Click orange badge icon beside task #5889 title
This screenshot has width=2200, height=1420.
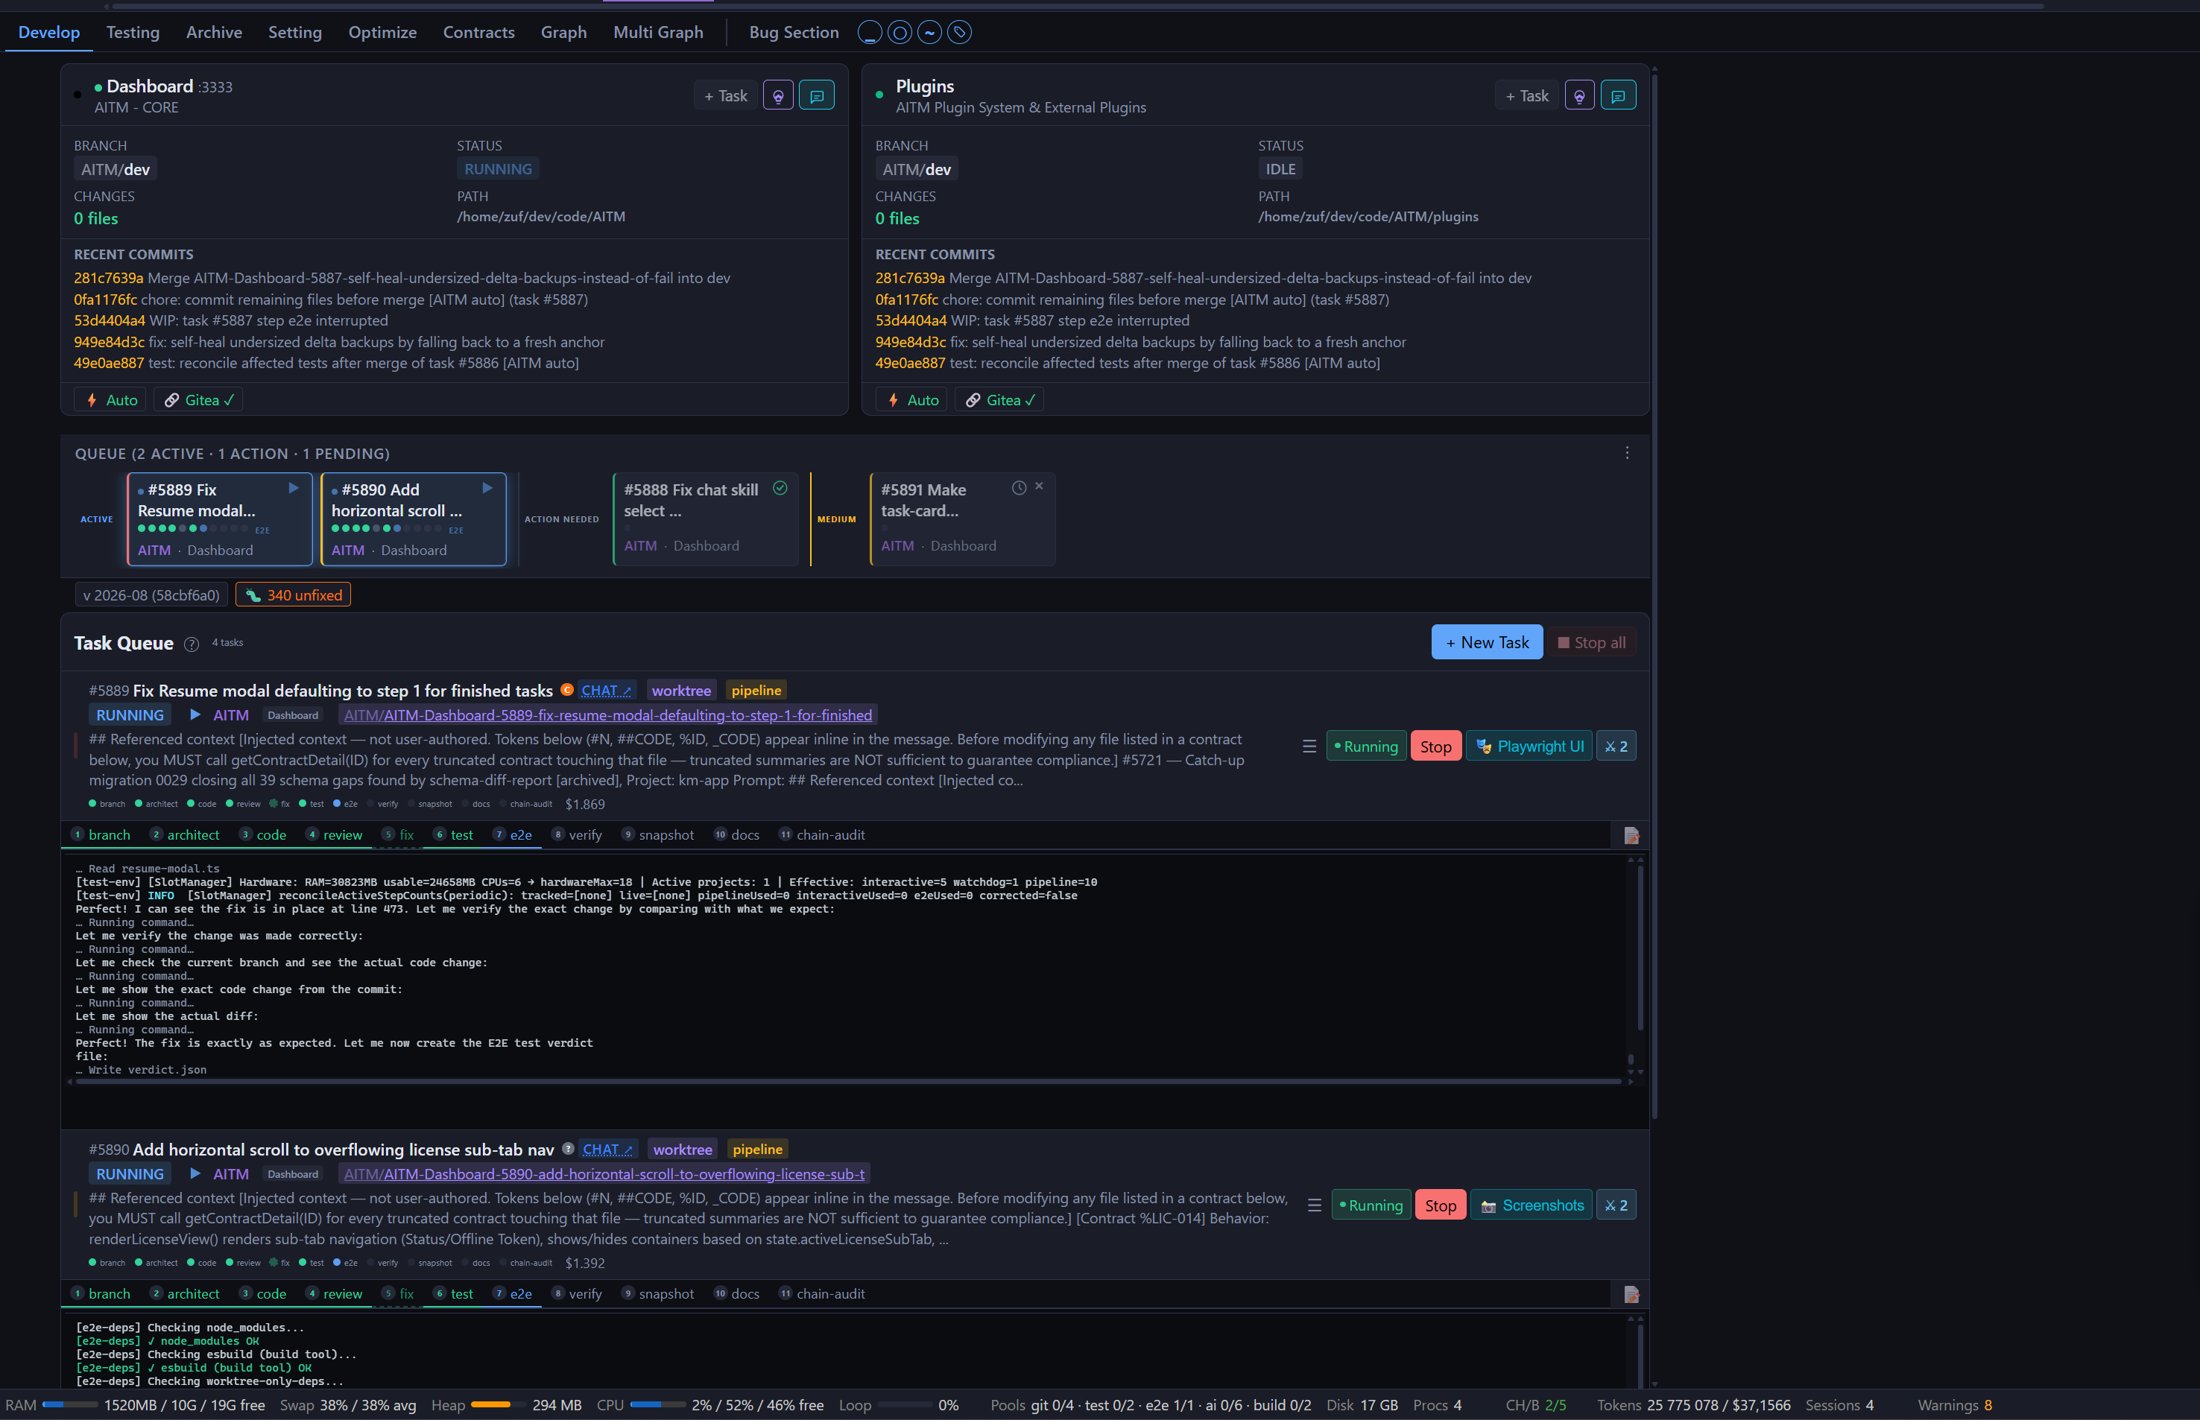point(567,690)
